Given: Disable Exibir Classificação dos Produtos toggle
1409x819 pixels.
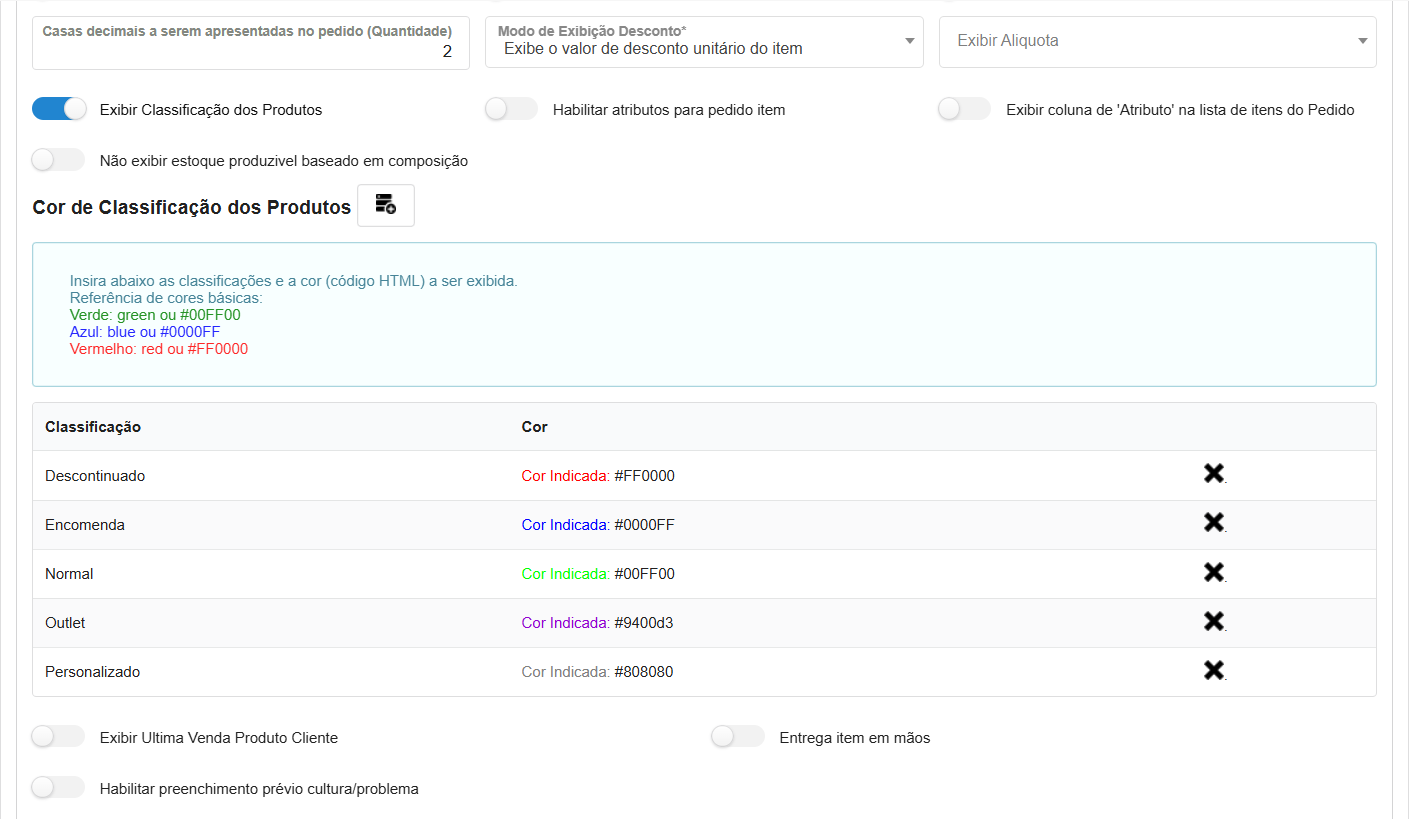Looking at the screenshot, I should (60, 109).
